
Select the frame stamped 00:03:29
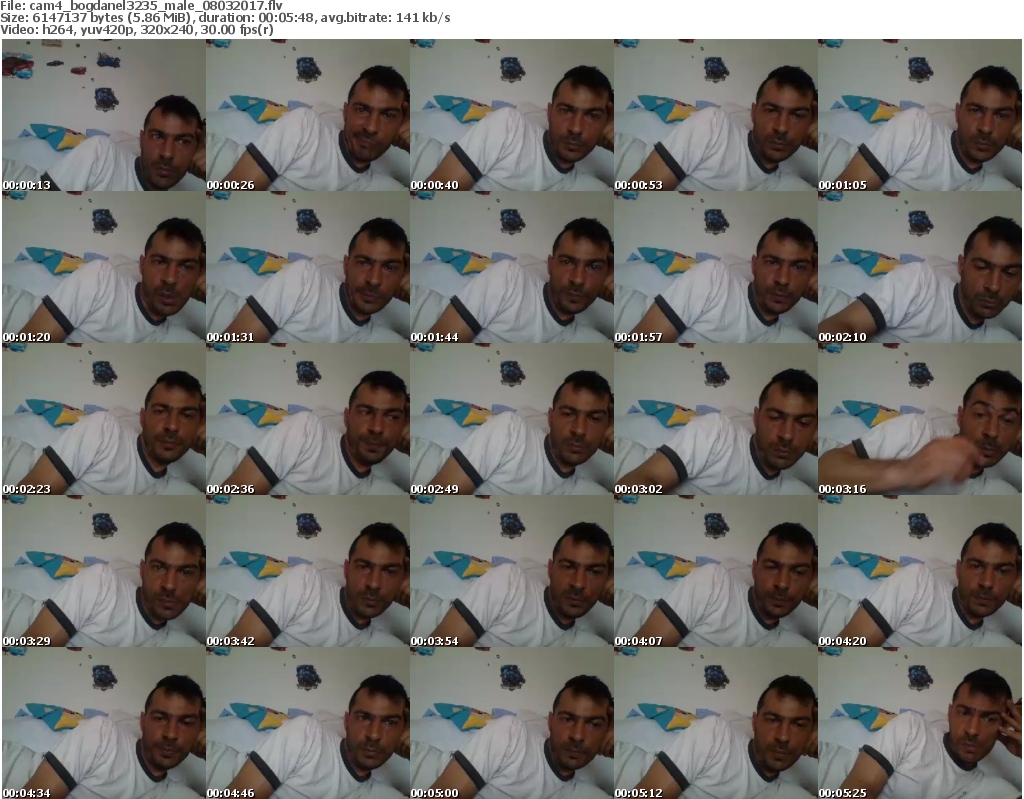point(104,571)
